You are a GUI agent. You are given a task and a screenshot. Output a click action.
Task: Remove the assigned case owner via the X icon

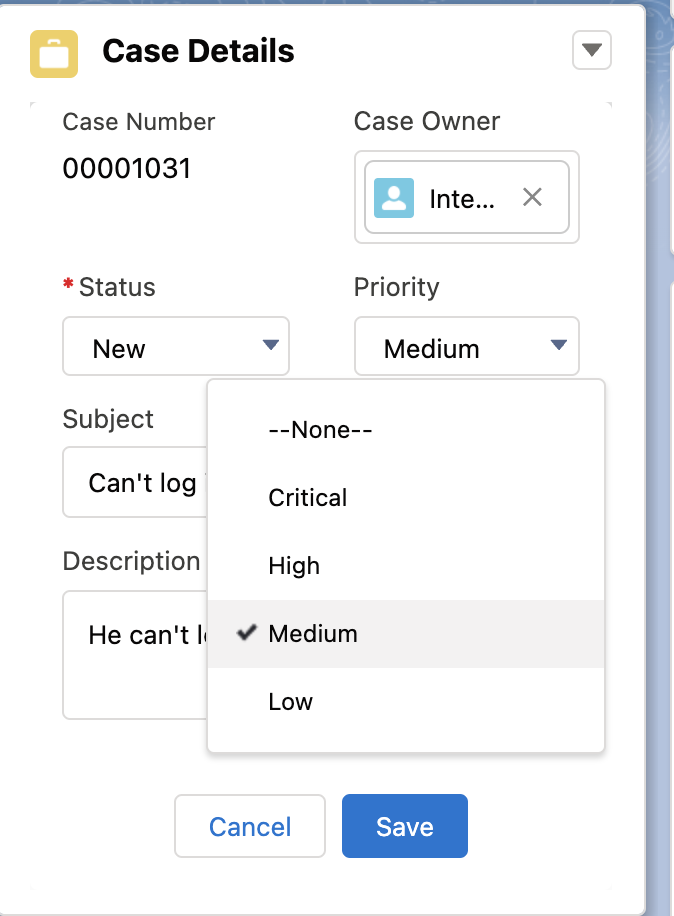pos(532,197)
